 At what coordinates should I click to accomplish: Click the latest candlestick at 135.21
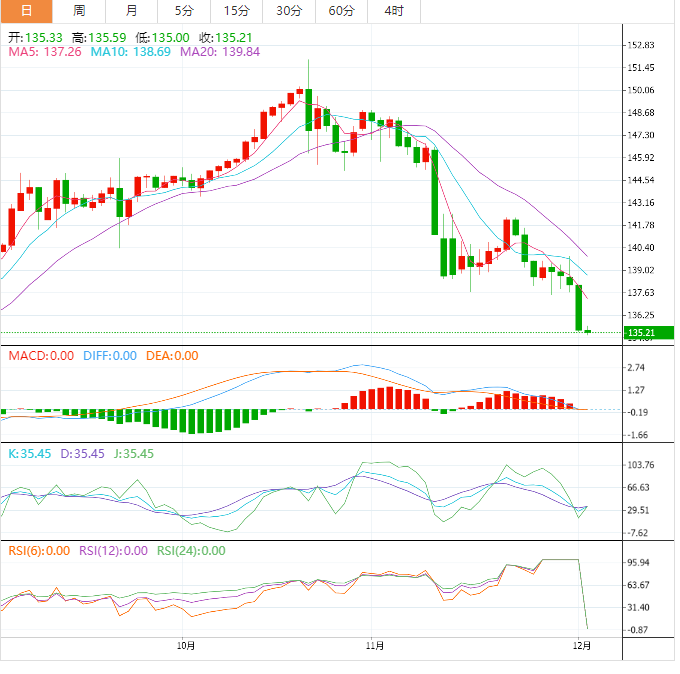[x=588, y=331]
